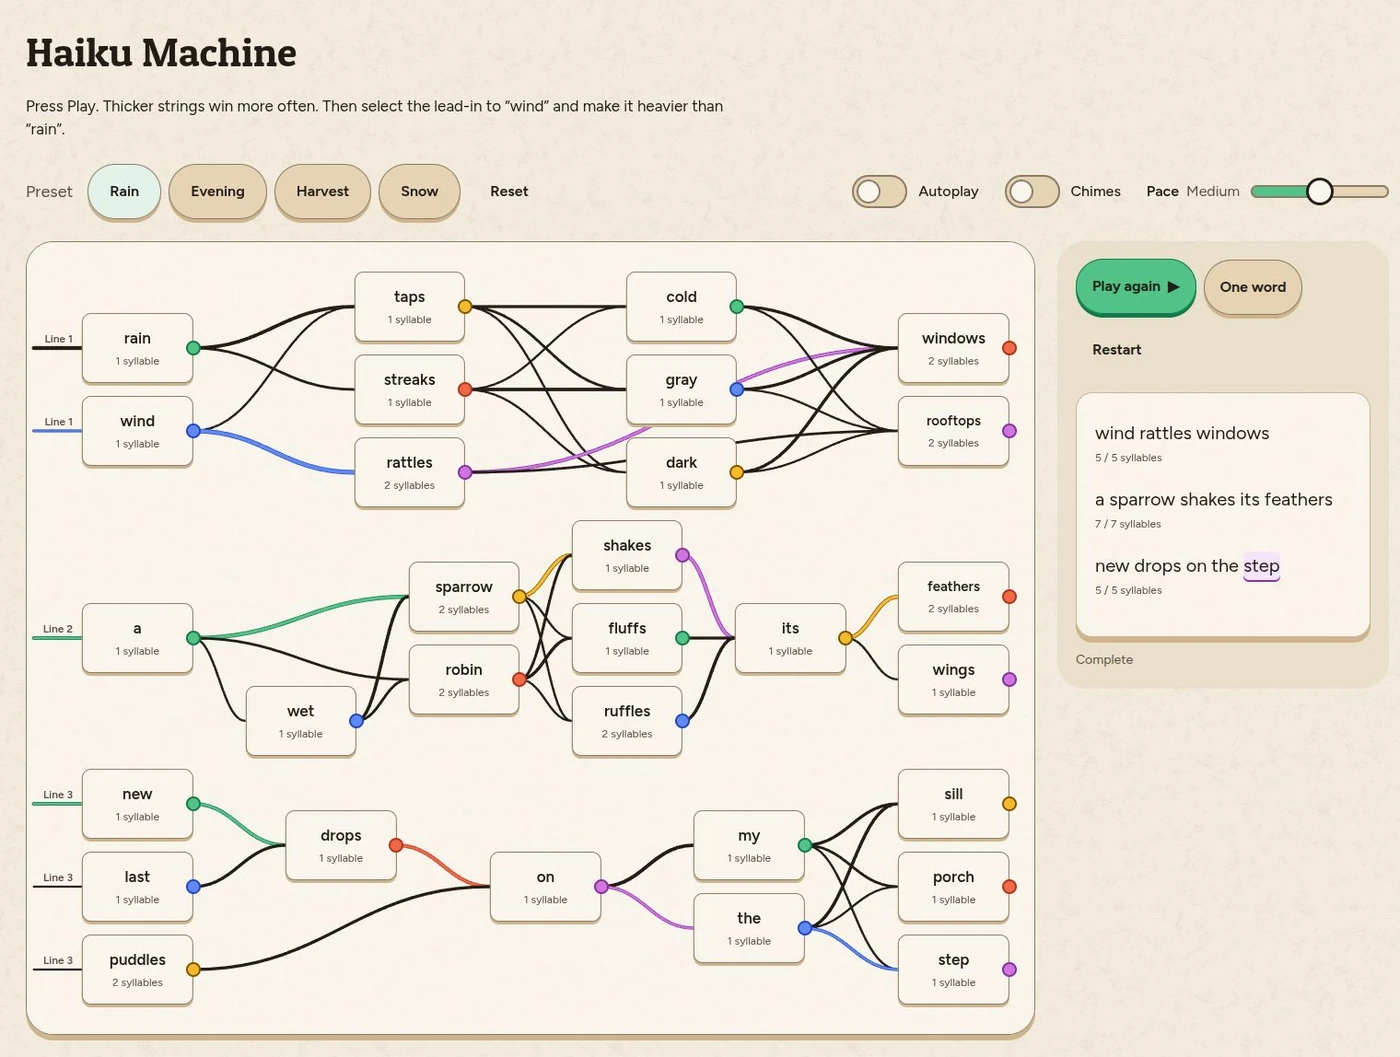
Task: Click the yellow dot on the taps node
Action: [x=465, y=306]
